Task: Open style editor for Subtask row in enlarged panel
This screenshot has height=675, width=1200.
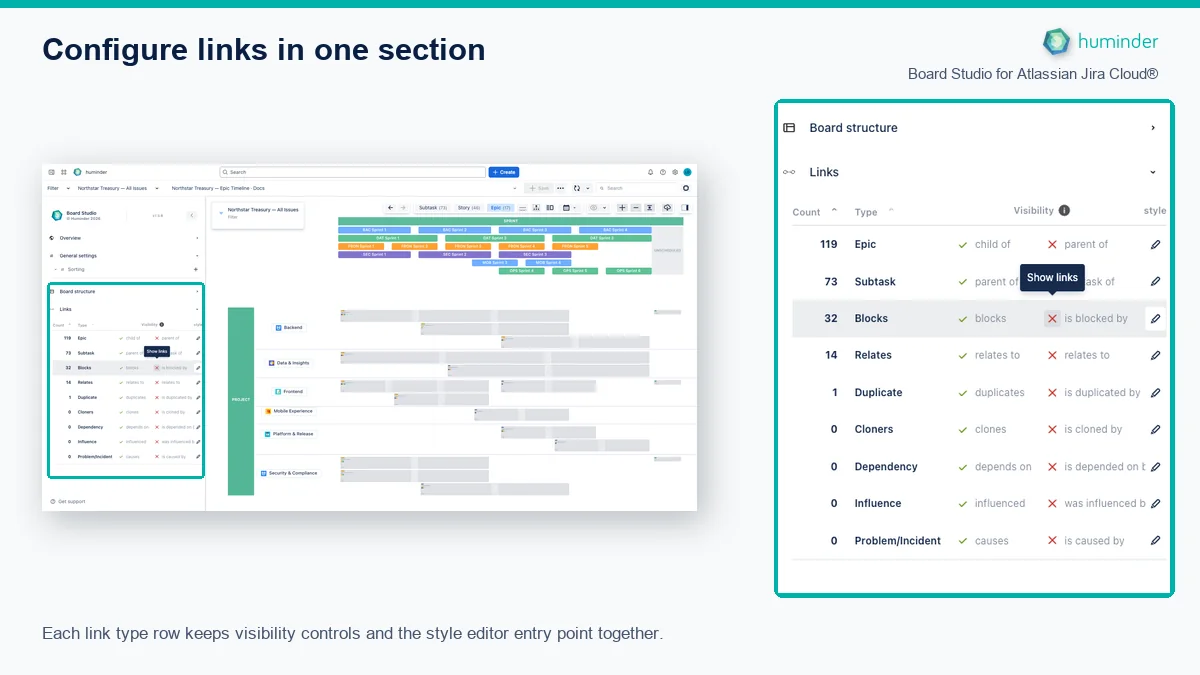Action: coord(1155,281)
